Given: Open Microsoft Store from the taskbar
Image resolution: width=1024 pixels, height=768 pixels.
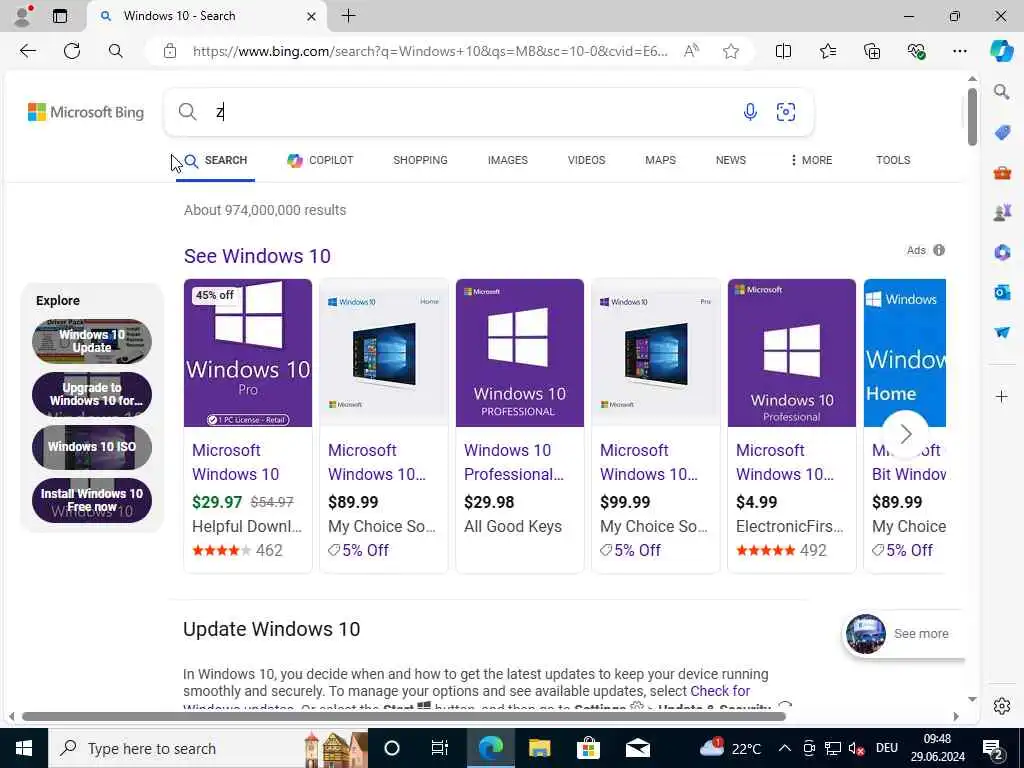Looking at the screenshot, I should click(x=588, y=748).
